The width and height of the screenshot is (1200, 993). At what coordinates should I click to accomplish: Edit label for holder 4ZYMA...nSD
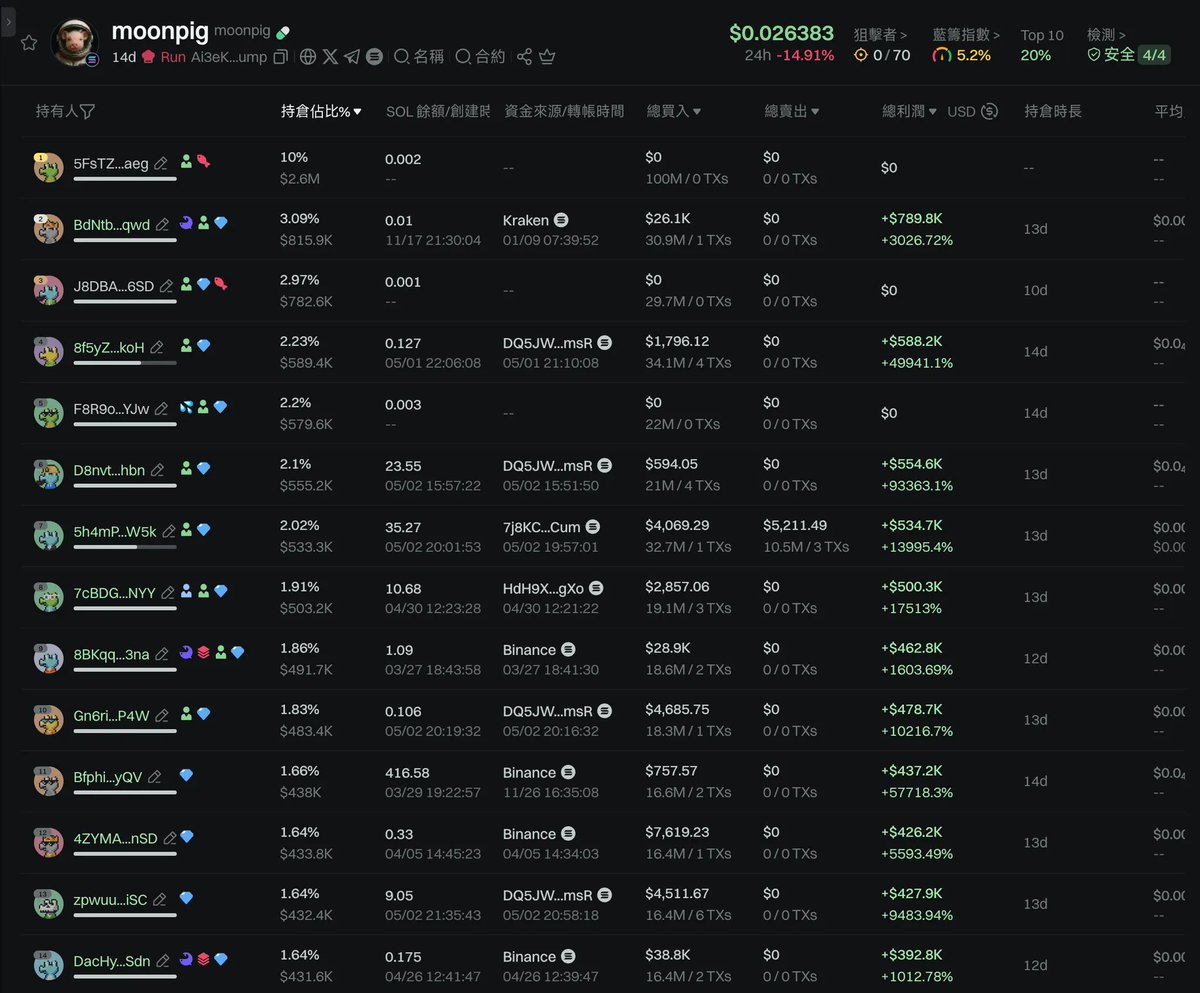click(x=170, y=838)
